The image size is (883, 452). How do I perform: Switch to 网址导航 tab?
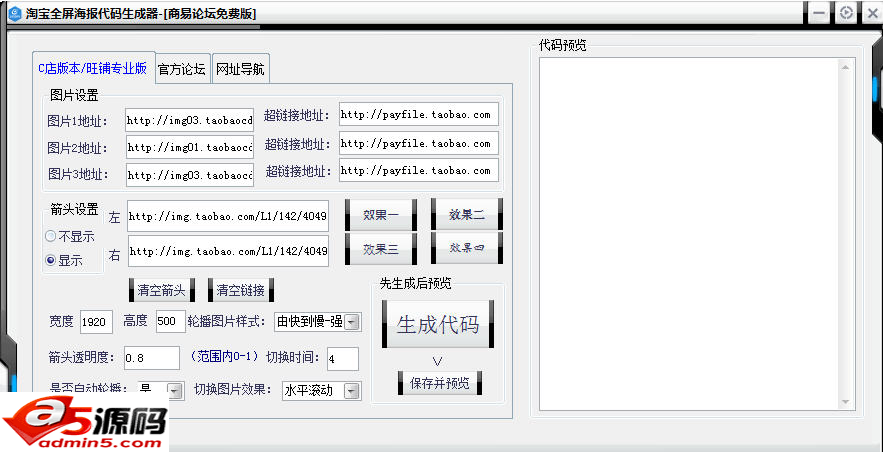(x=240, y=69)
